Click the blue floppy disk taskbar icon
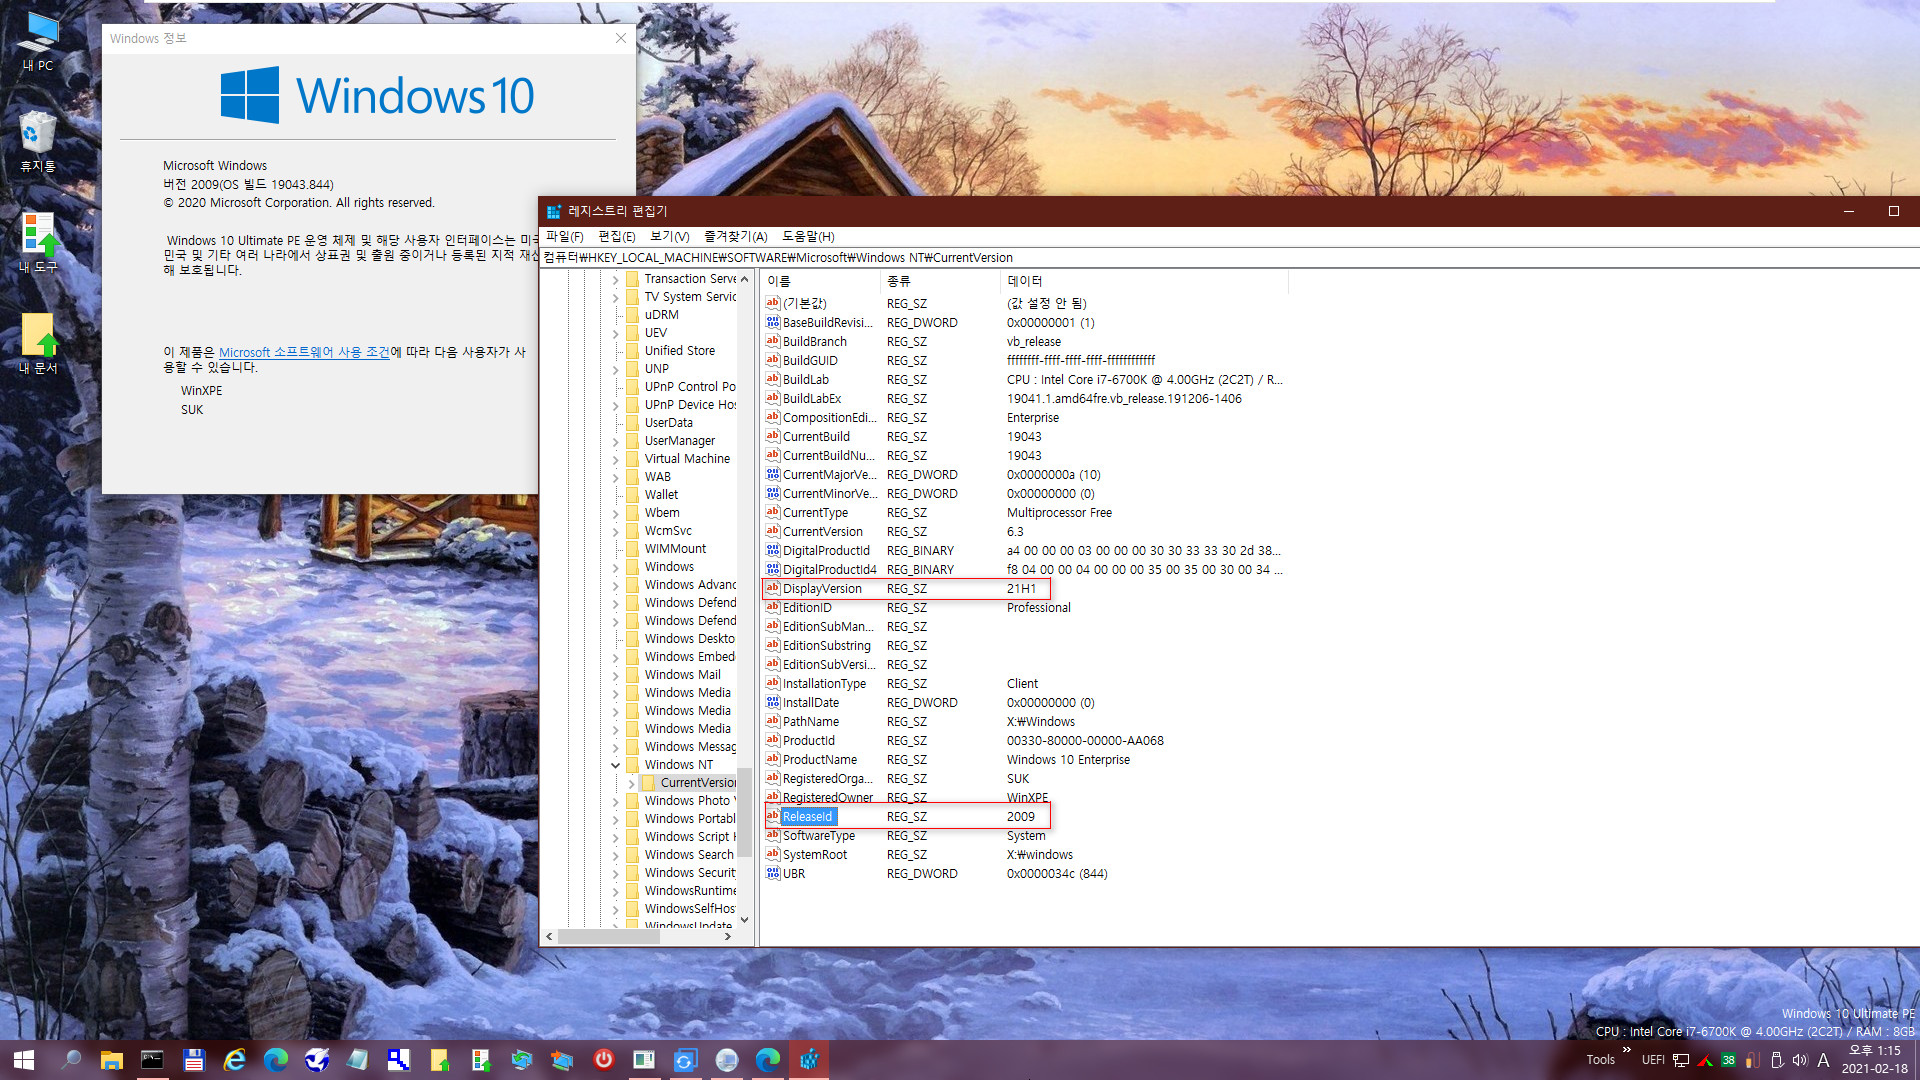 [194, 1060]
